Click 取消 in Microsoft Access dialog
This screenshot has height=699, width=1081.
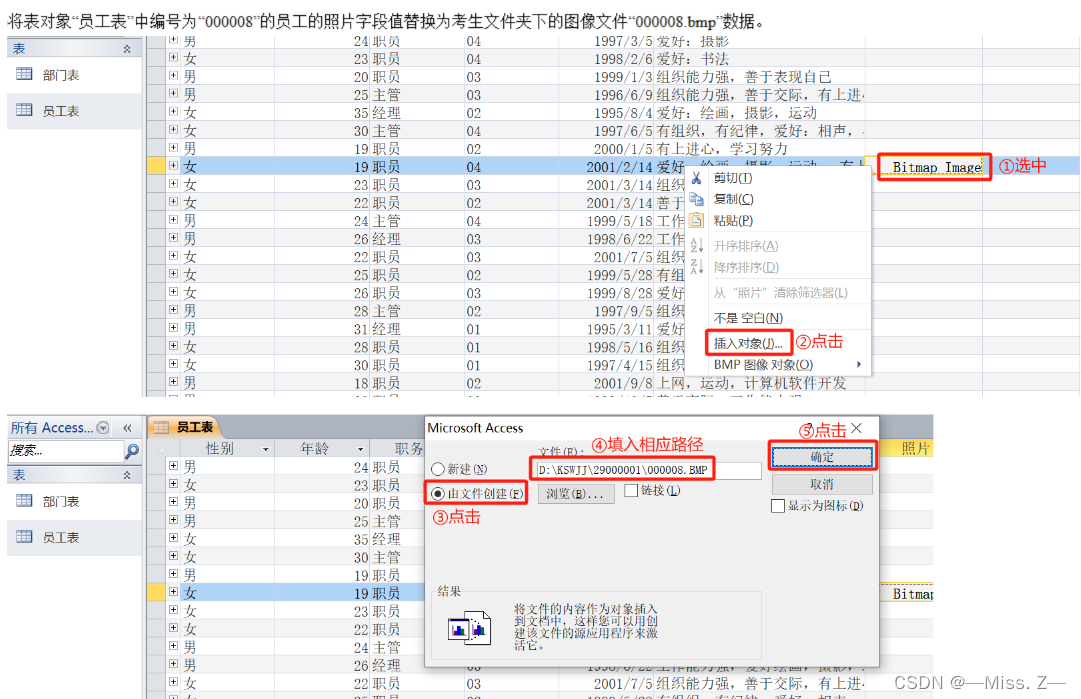pyautogui.click(x=822, y=484)
